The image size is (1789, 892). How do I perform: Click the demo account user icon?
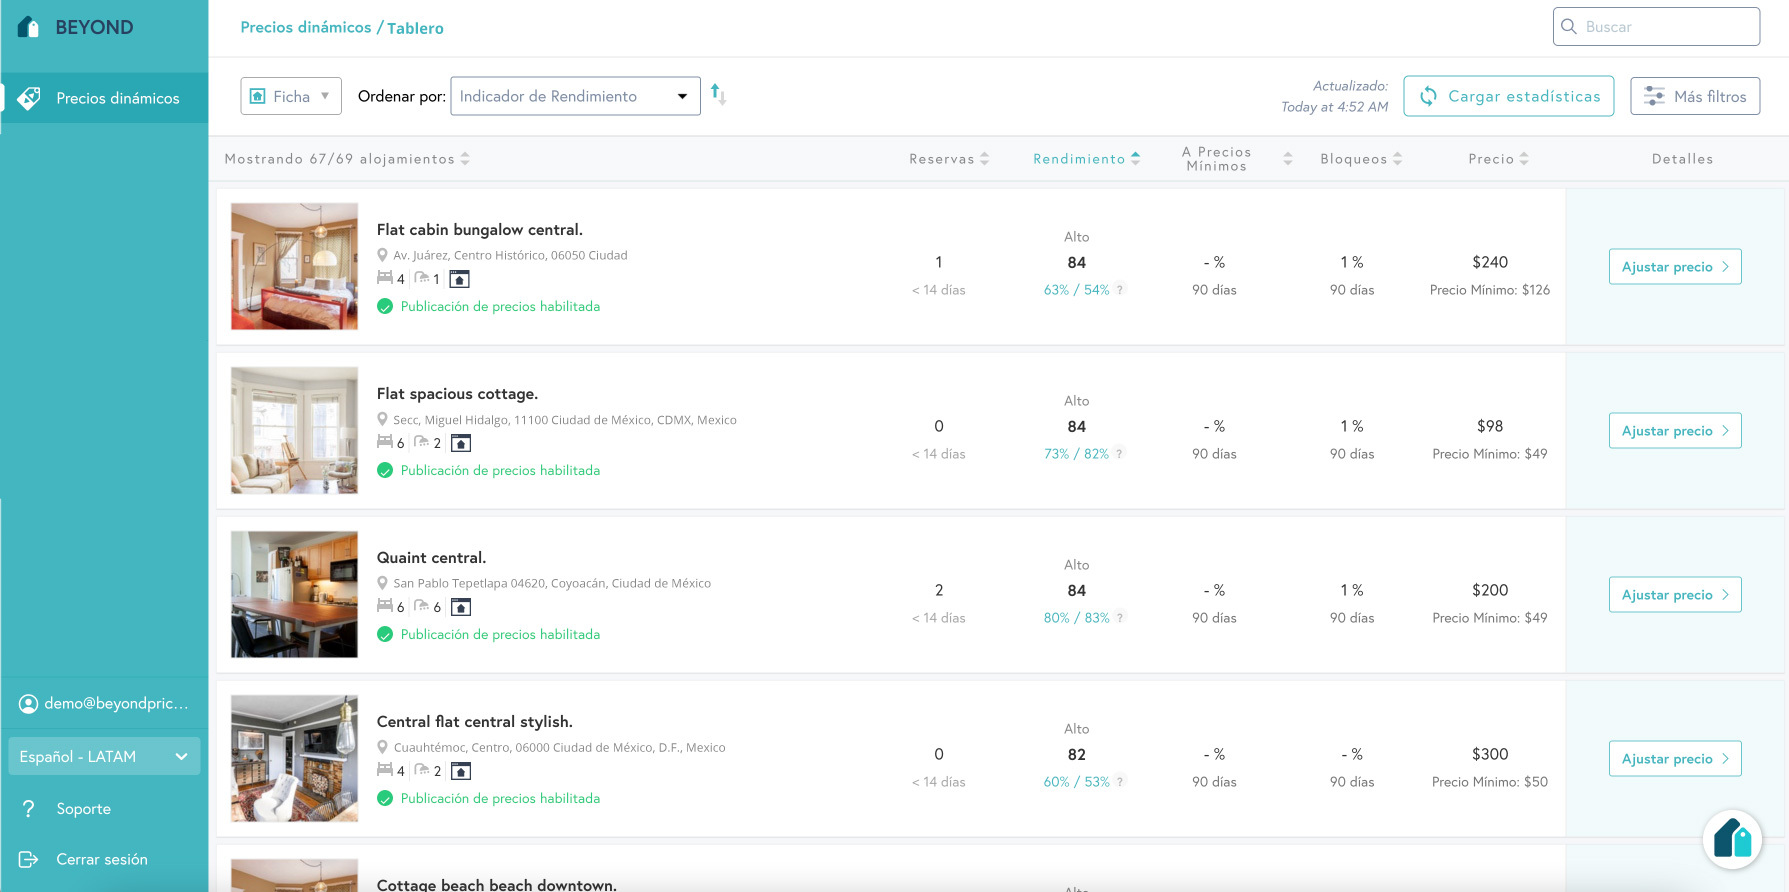coord(28,704)
